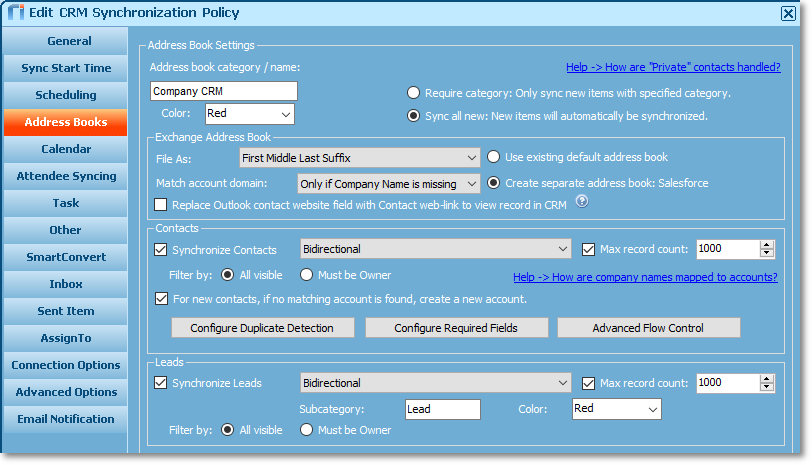Click Contacts max record count field
This screenshot has height=465, width=812.
coord(728,249)
